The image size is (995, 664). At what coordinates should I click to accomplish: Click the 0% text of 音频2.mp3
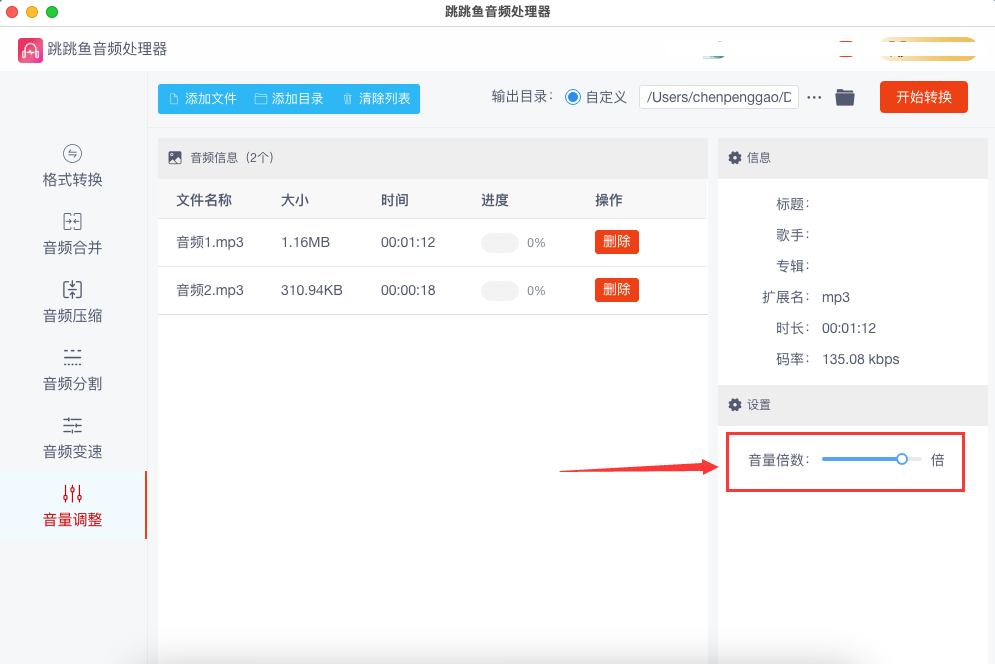point(536,291)
